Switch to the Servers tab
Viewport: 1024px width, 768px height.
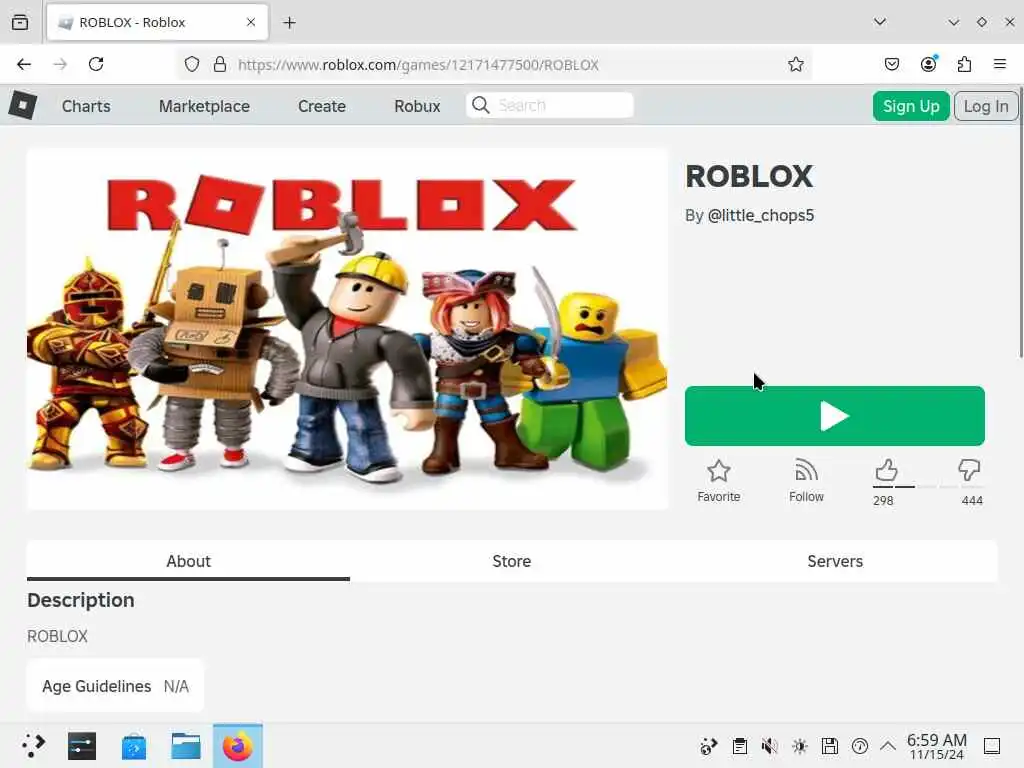(x=835, y=561)
